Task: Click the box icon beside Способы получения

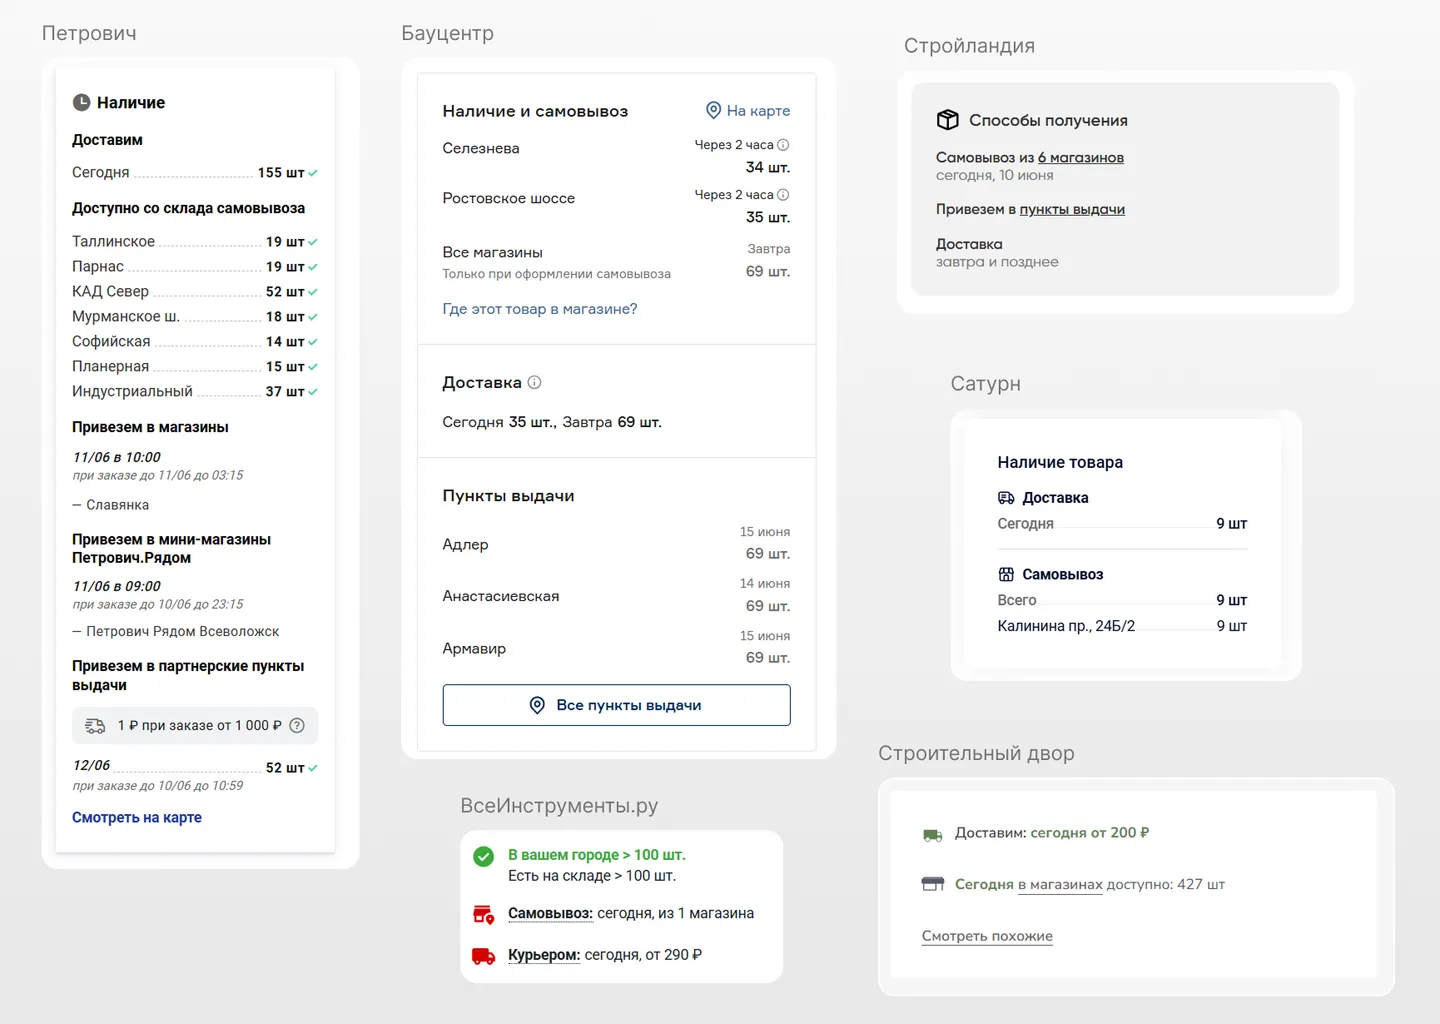Action: tap(947, 120)
